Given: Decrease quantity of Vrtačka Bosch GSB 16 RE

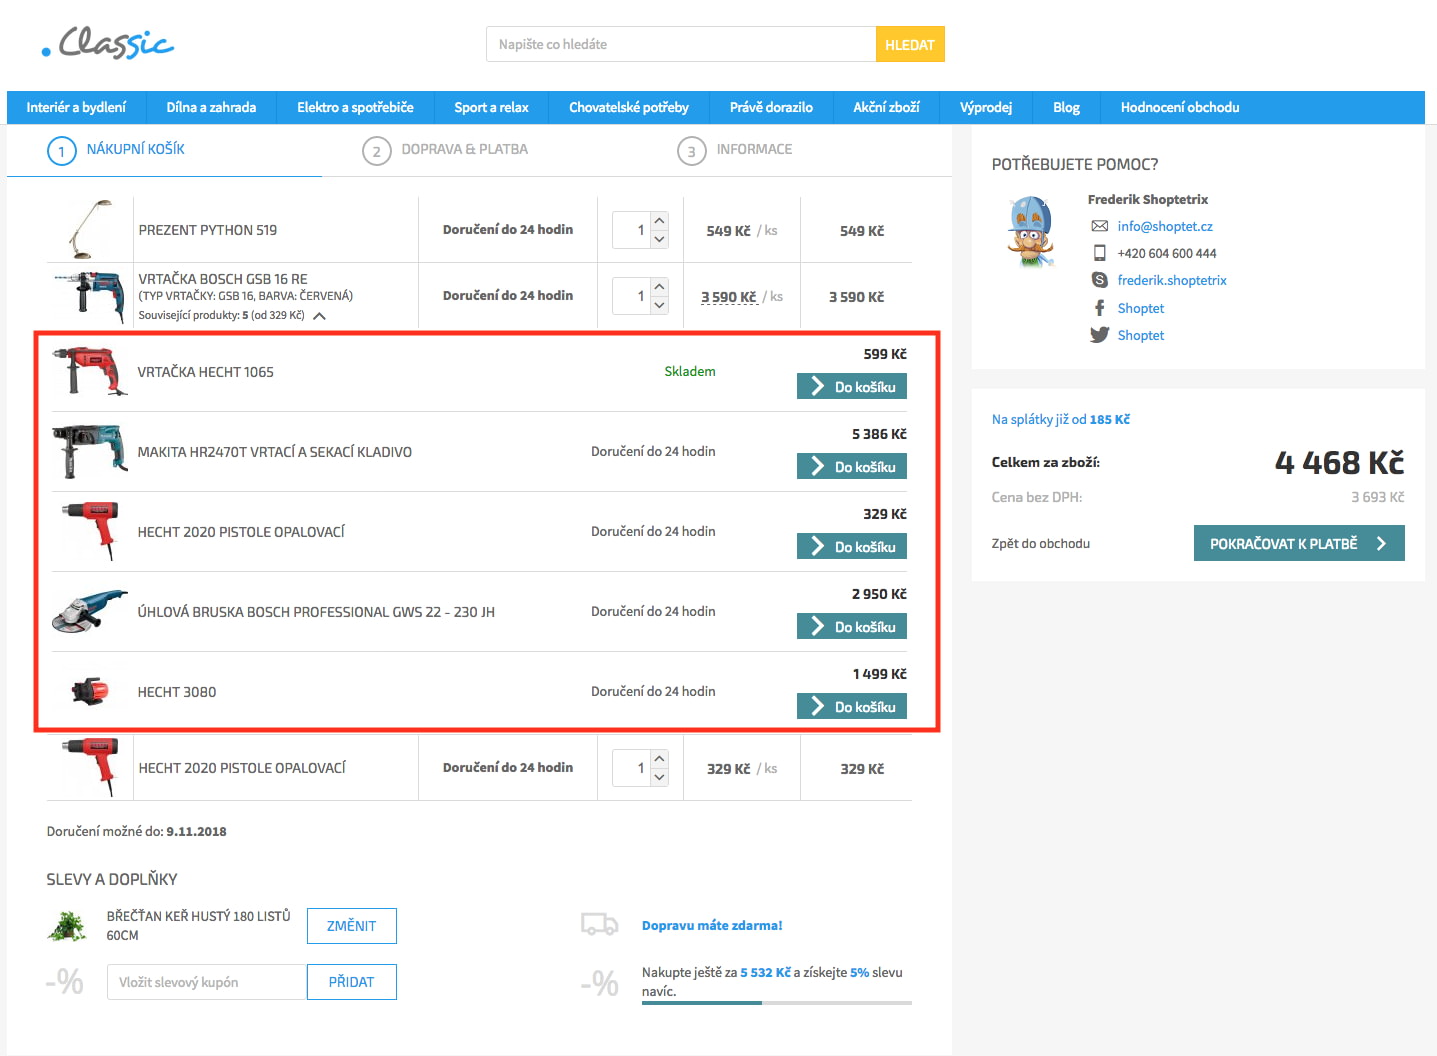Looking at the screenshot, I should pos(659,306).
